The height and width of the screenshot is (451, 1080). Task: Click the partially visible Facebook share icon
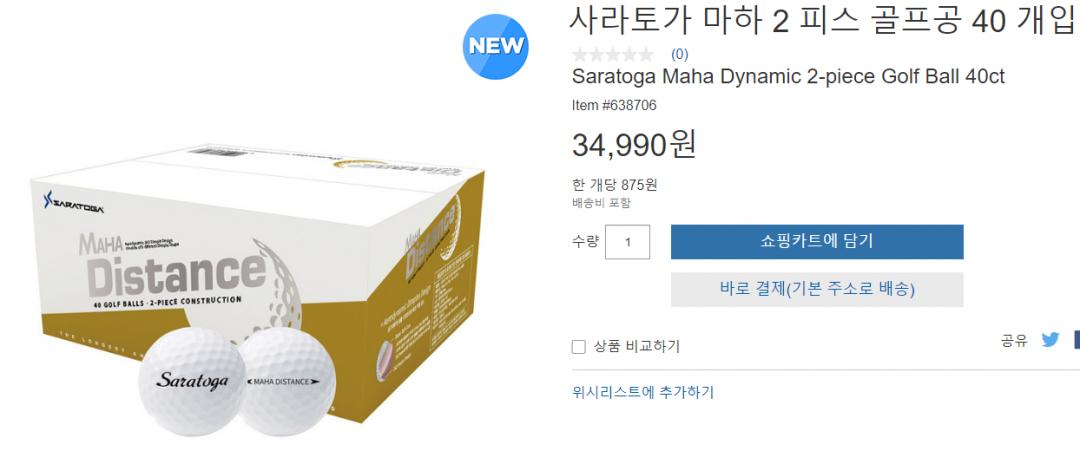[x=1076, y=339]
